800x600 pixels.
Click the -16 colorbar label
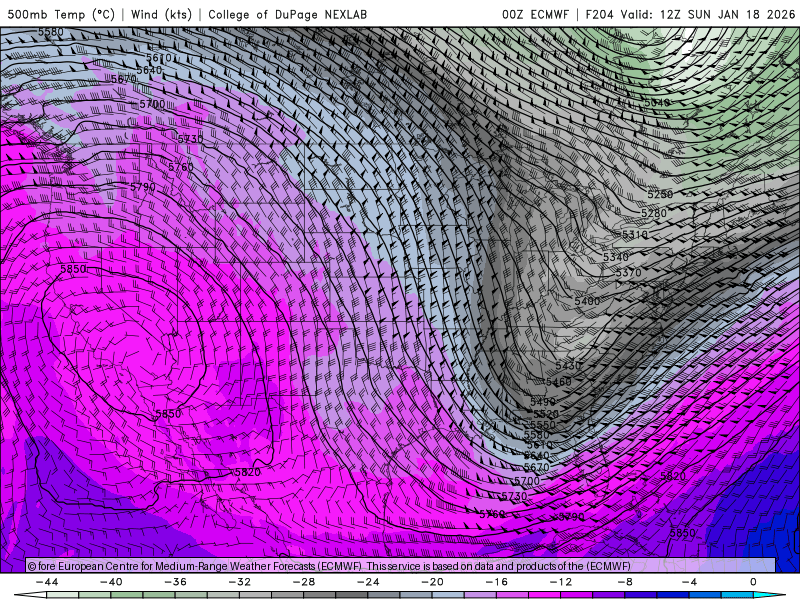click(x=497, y=582)
